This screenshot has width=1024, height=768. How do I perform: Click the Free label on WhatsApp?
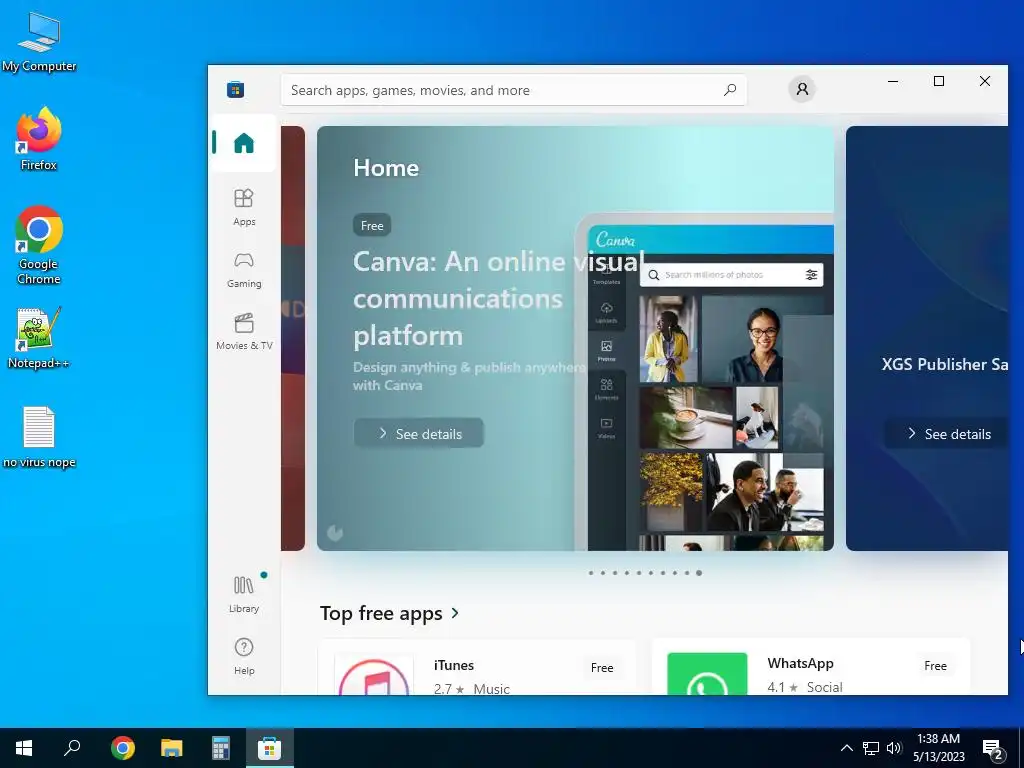pyautogui.click(x=935, y=665)
